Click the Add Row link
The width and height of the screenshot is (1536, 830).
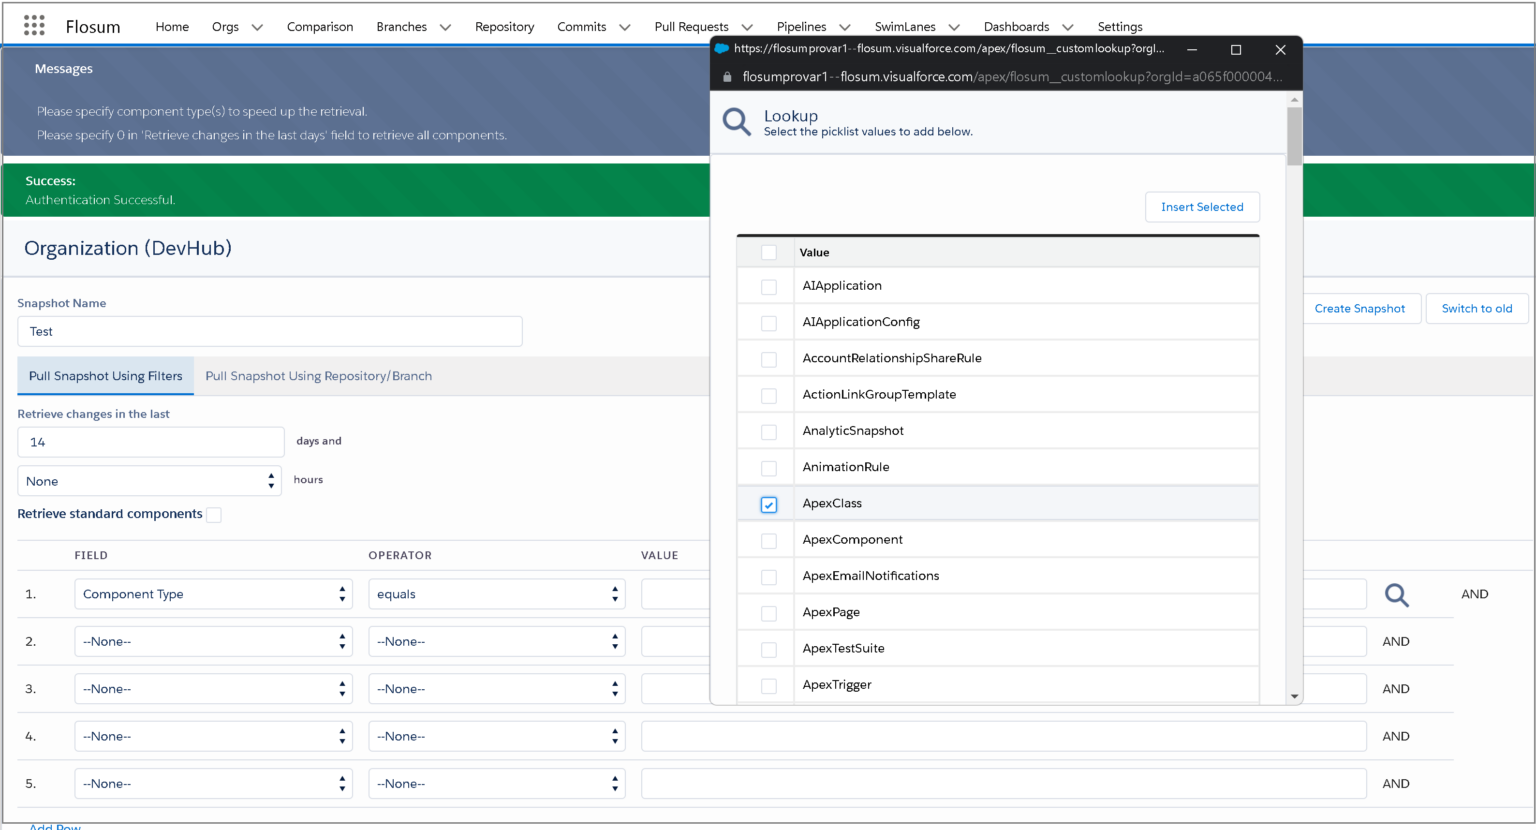(x=54, y=824)
